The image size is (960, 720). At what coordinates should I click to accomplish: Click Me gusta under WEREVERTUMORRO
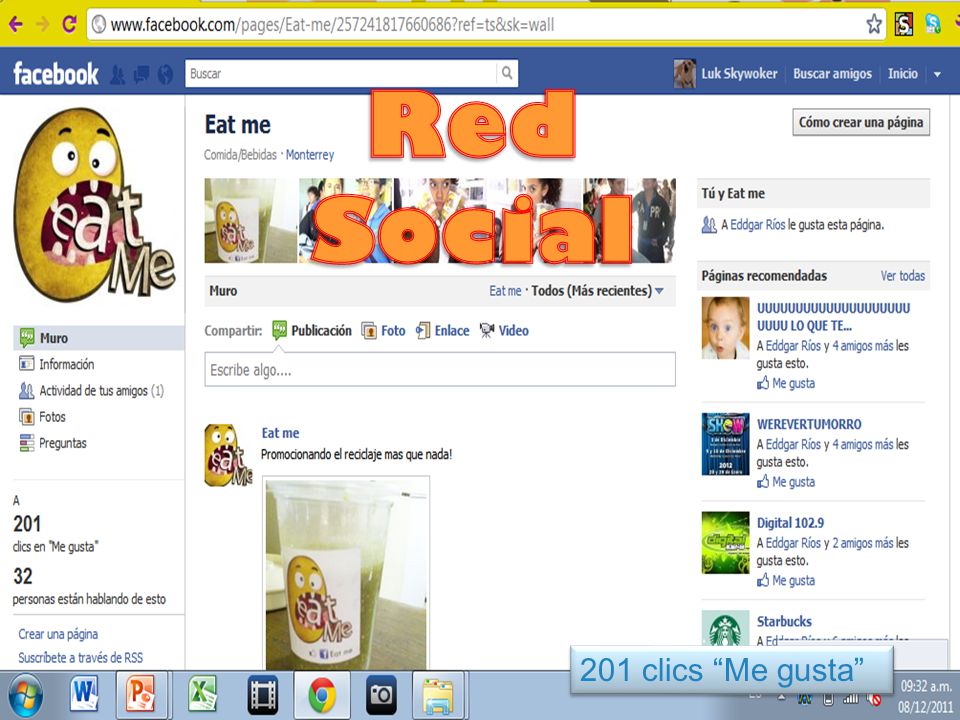tap(786, 482)
